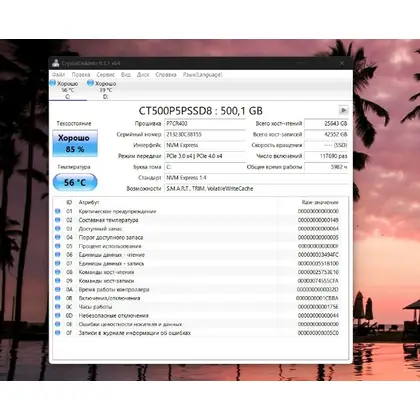Click the Буква тома field showing C:
This screenshot has height=420, width=420.
point(205,167)
